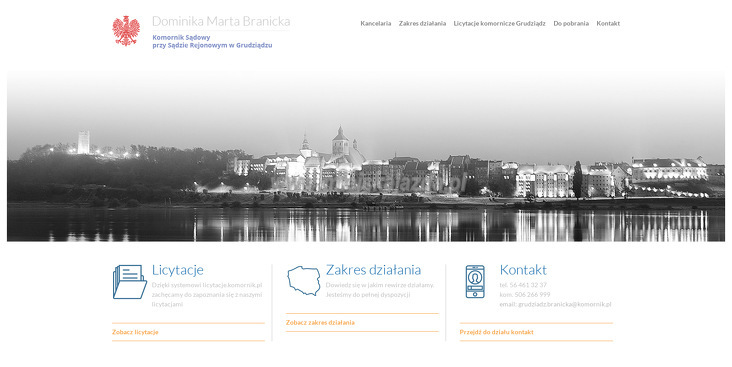
Task: Open the Zakres działania menu item
Action: [422, 23]
